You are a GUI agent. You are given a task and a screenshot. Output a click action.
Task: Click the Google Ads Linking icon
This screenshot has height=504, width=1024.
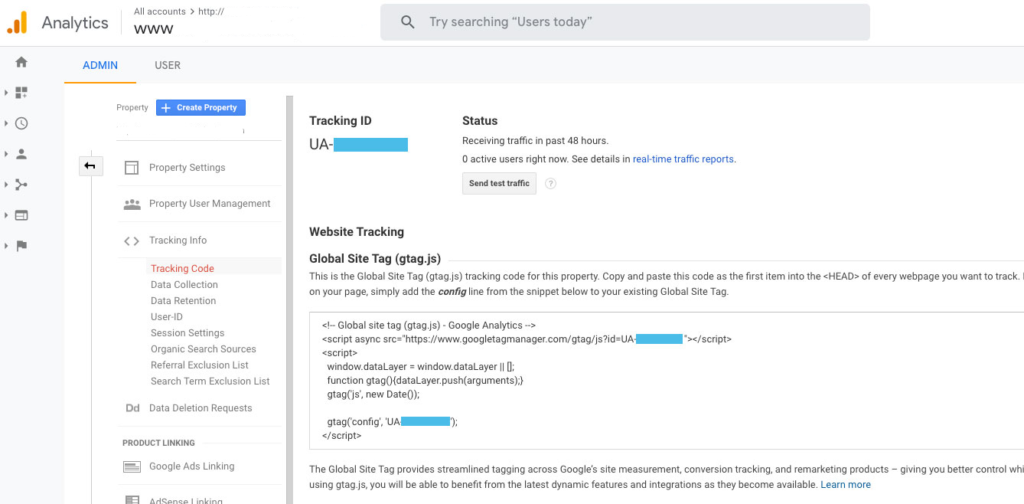132,467
